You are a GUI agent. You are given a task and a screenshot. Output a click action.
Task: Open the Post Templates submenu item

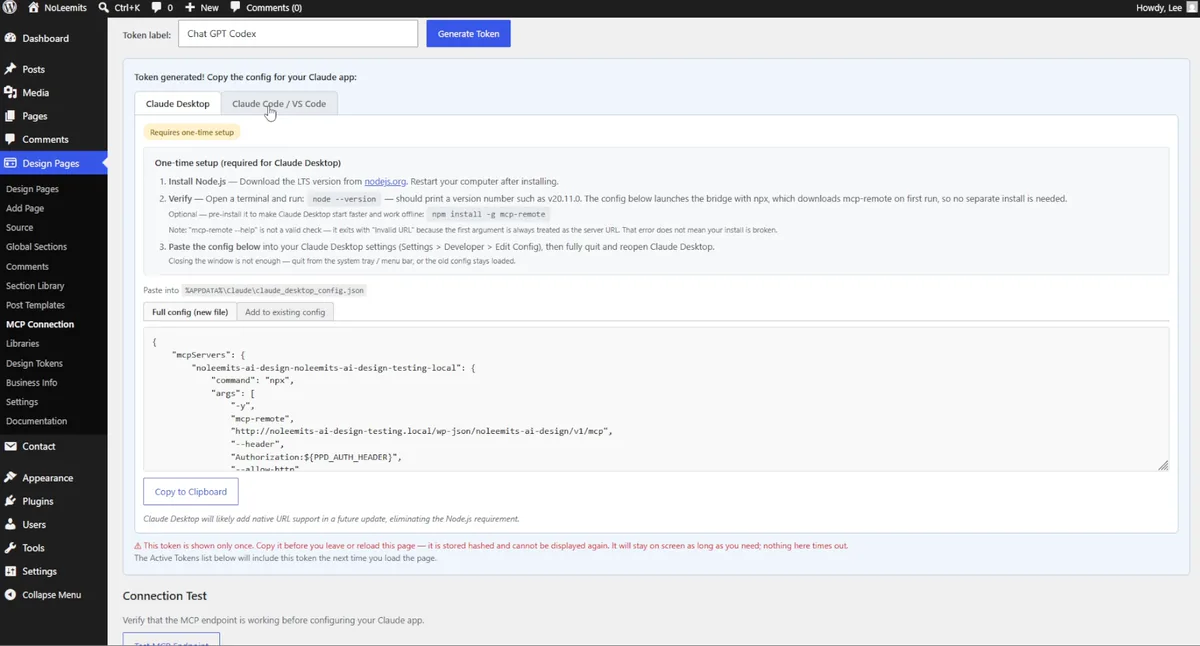pos(35,305)
